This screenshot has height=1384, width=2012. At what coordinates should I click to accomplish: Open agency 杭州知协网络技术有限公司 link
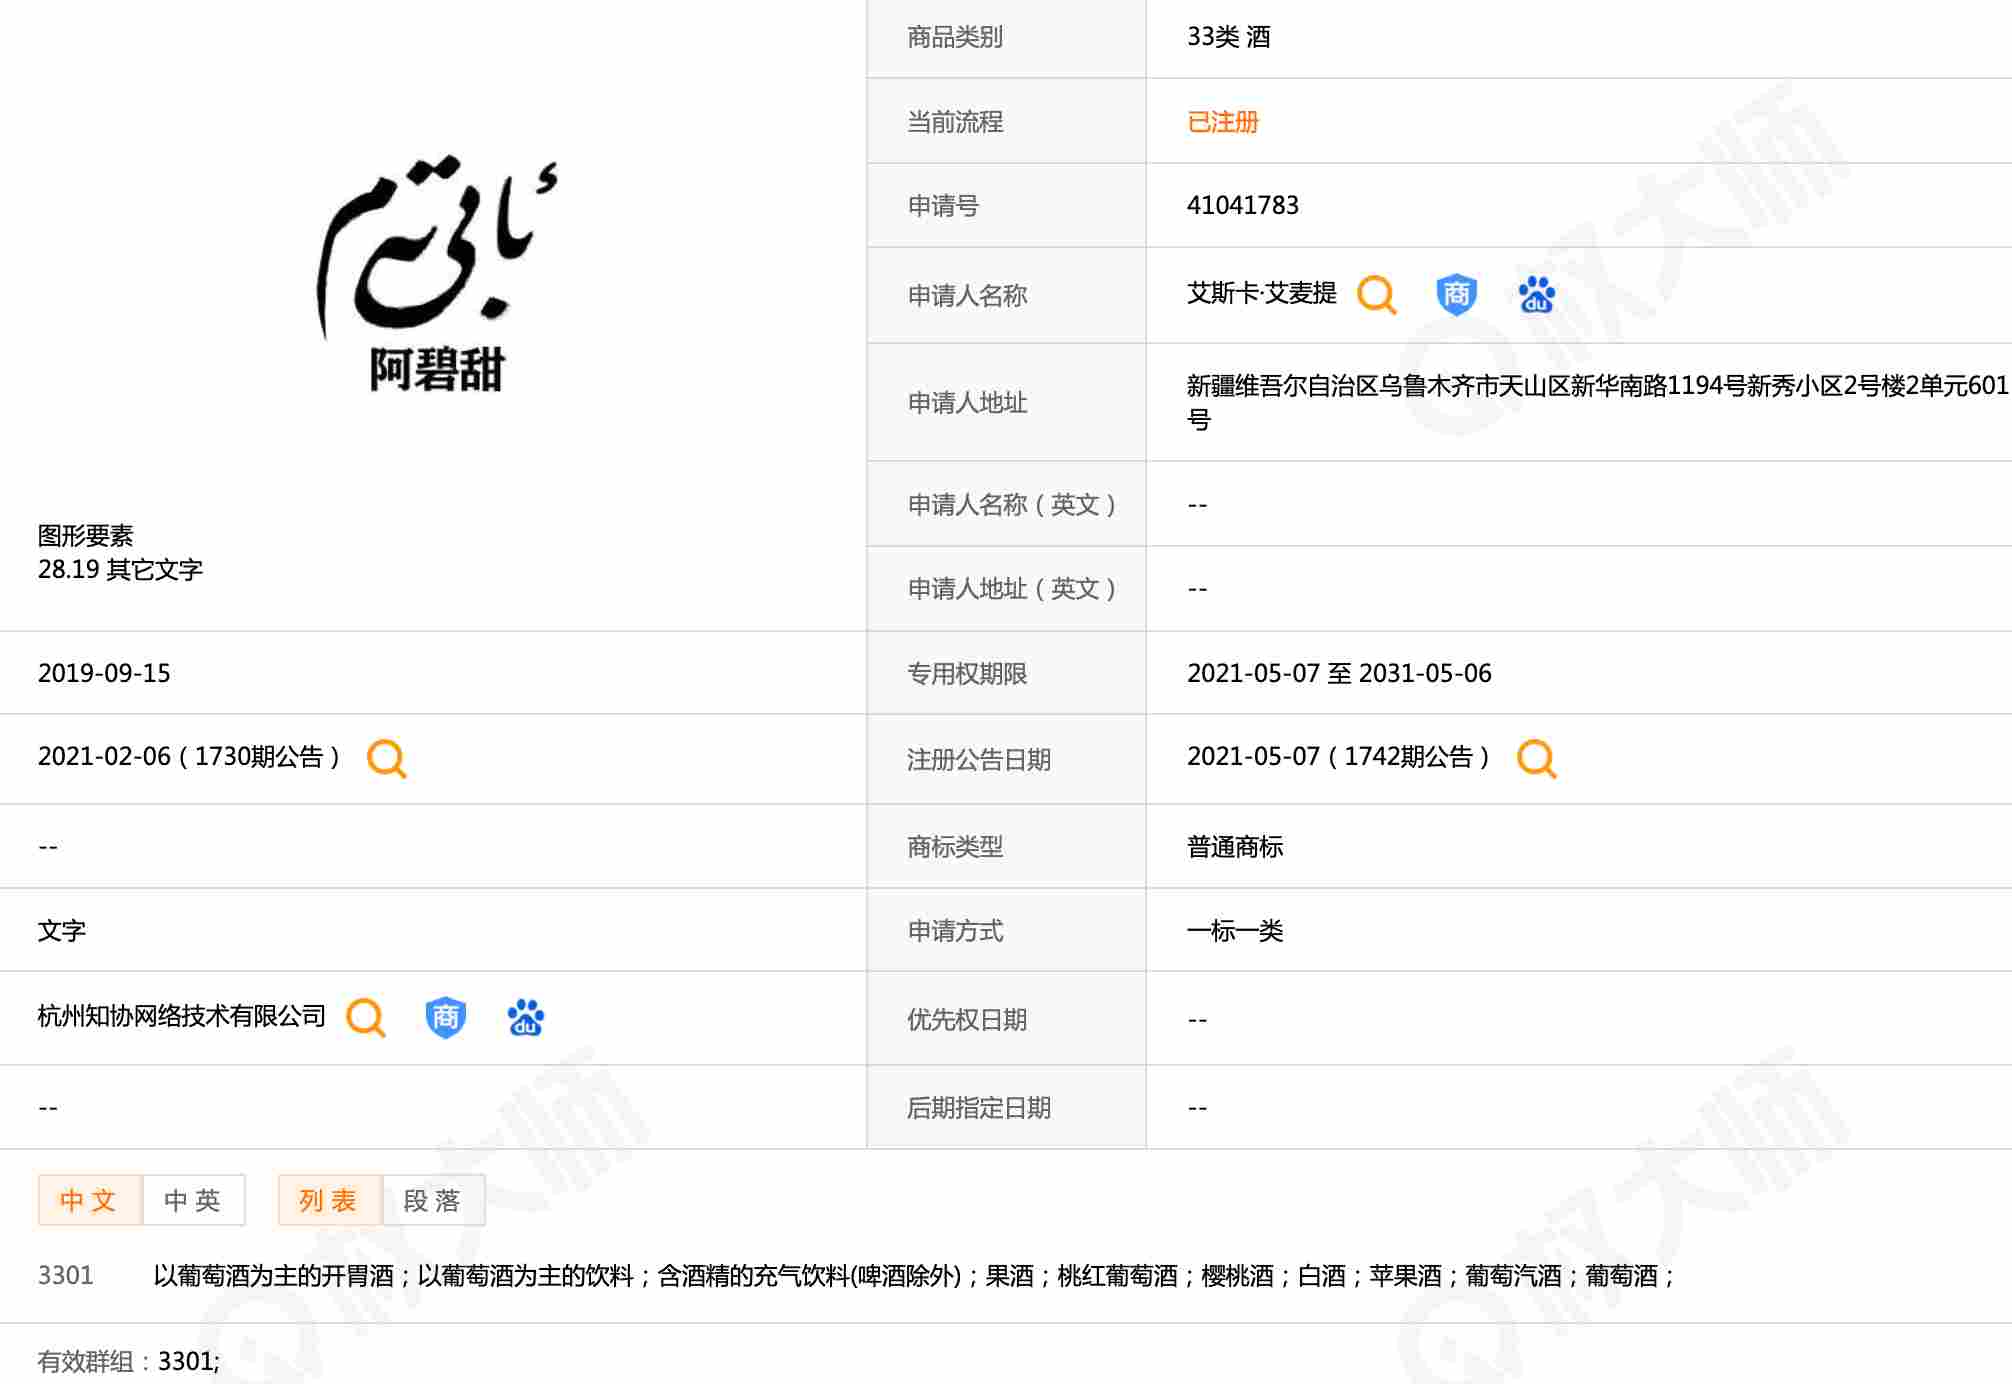pyautogui.click(x=181, y=1016)
